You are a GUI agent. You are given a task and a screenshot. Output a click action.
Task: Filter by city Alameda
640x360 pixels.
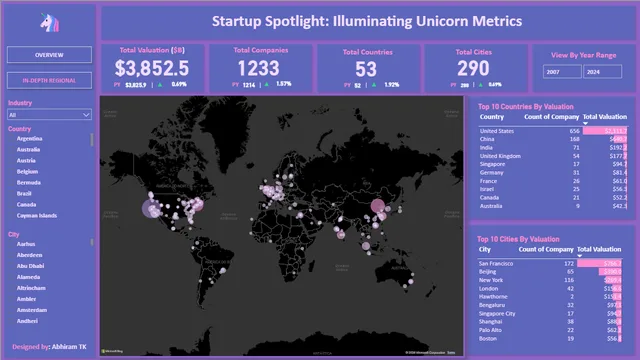tap(28, 277)
